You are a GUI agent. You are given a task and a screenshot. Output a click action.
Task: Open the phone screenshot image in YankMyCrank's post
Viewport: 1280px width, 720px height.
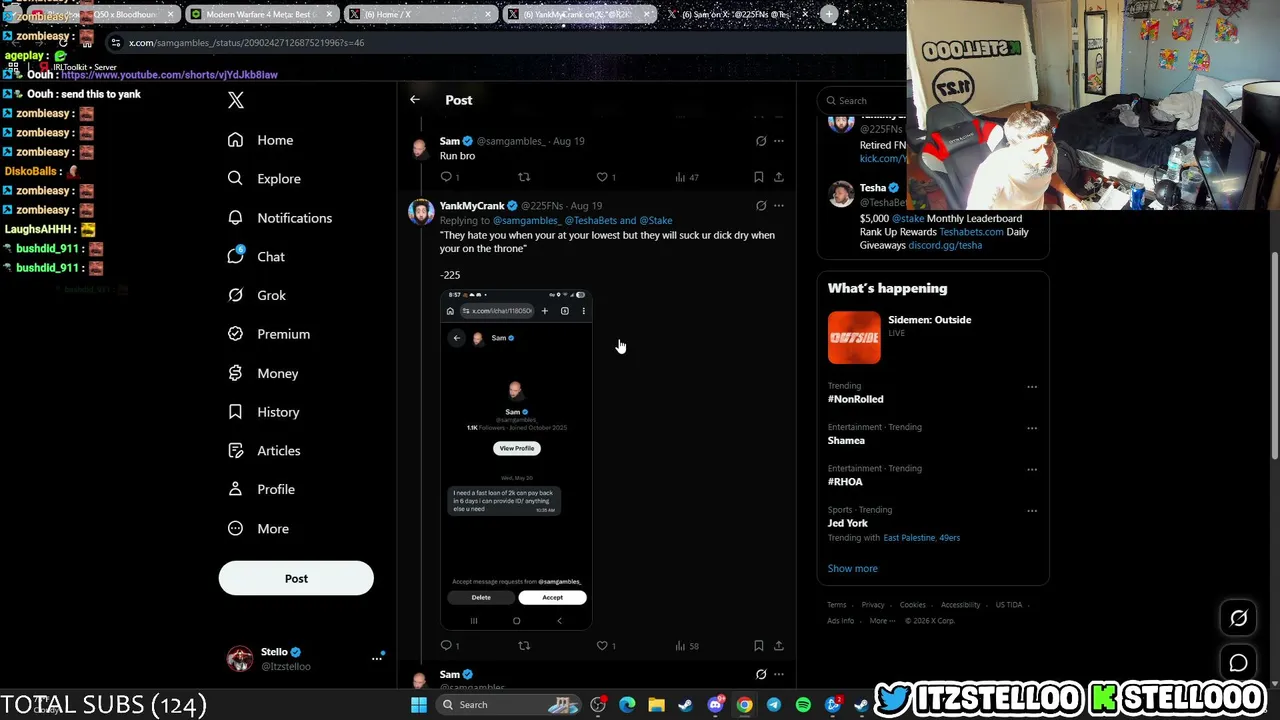pos(516,459)
